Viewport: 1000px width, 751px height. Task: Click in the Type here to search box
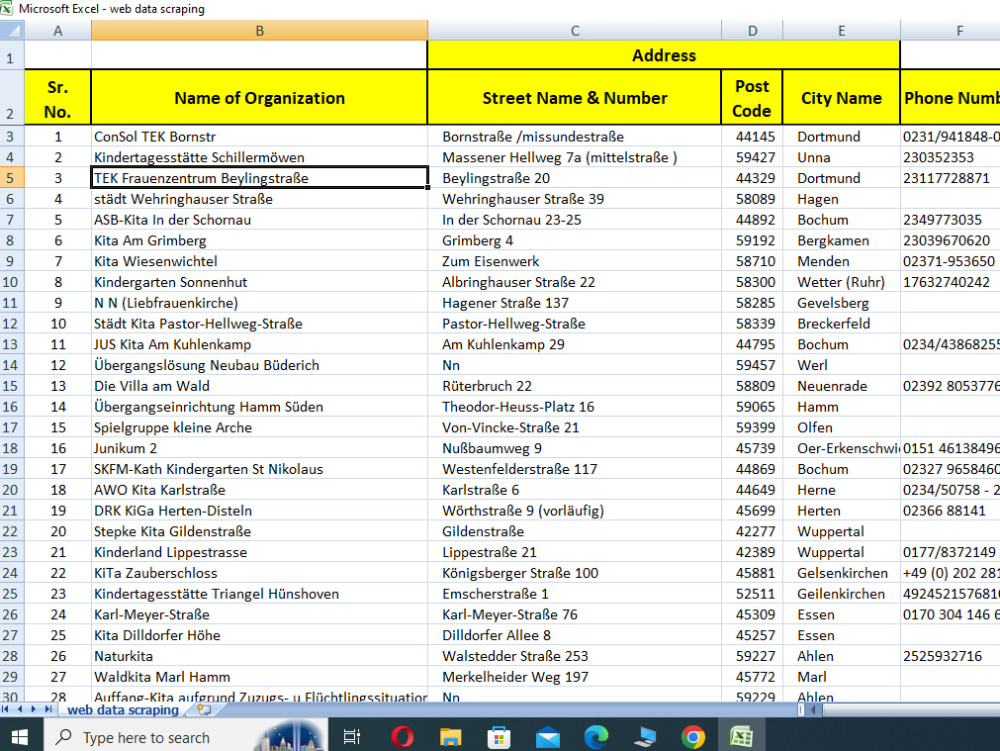click(x=185, y=737)
